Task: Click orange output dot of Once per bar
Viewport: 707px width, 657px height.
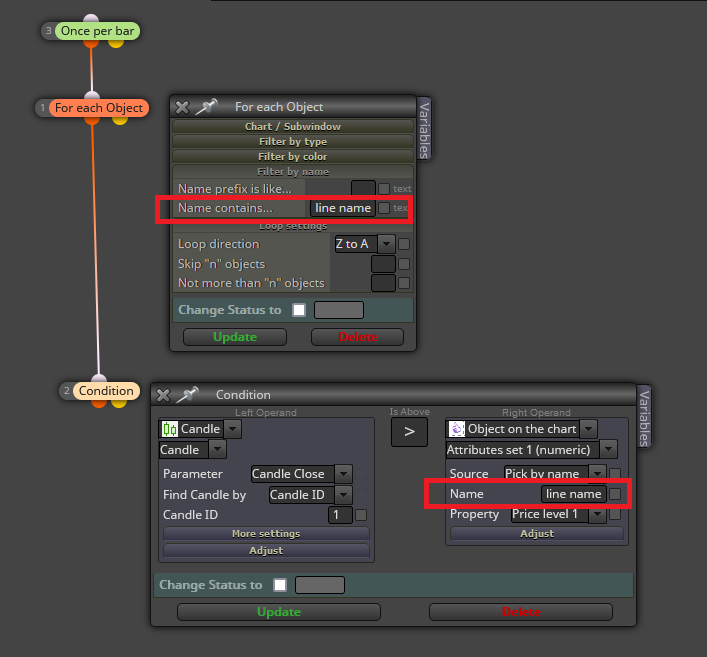Action: click(x=91, y=43)
